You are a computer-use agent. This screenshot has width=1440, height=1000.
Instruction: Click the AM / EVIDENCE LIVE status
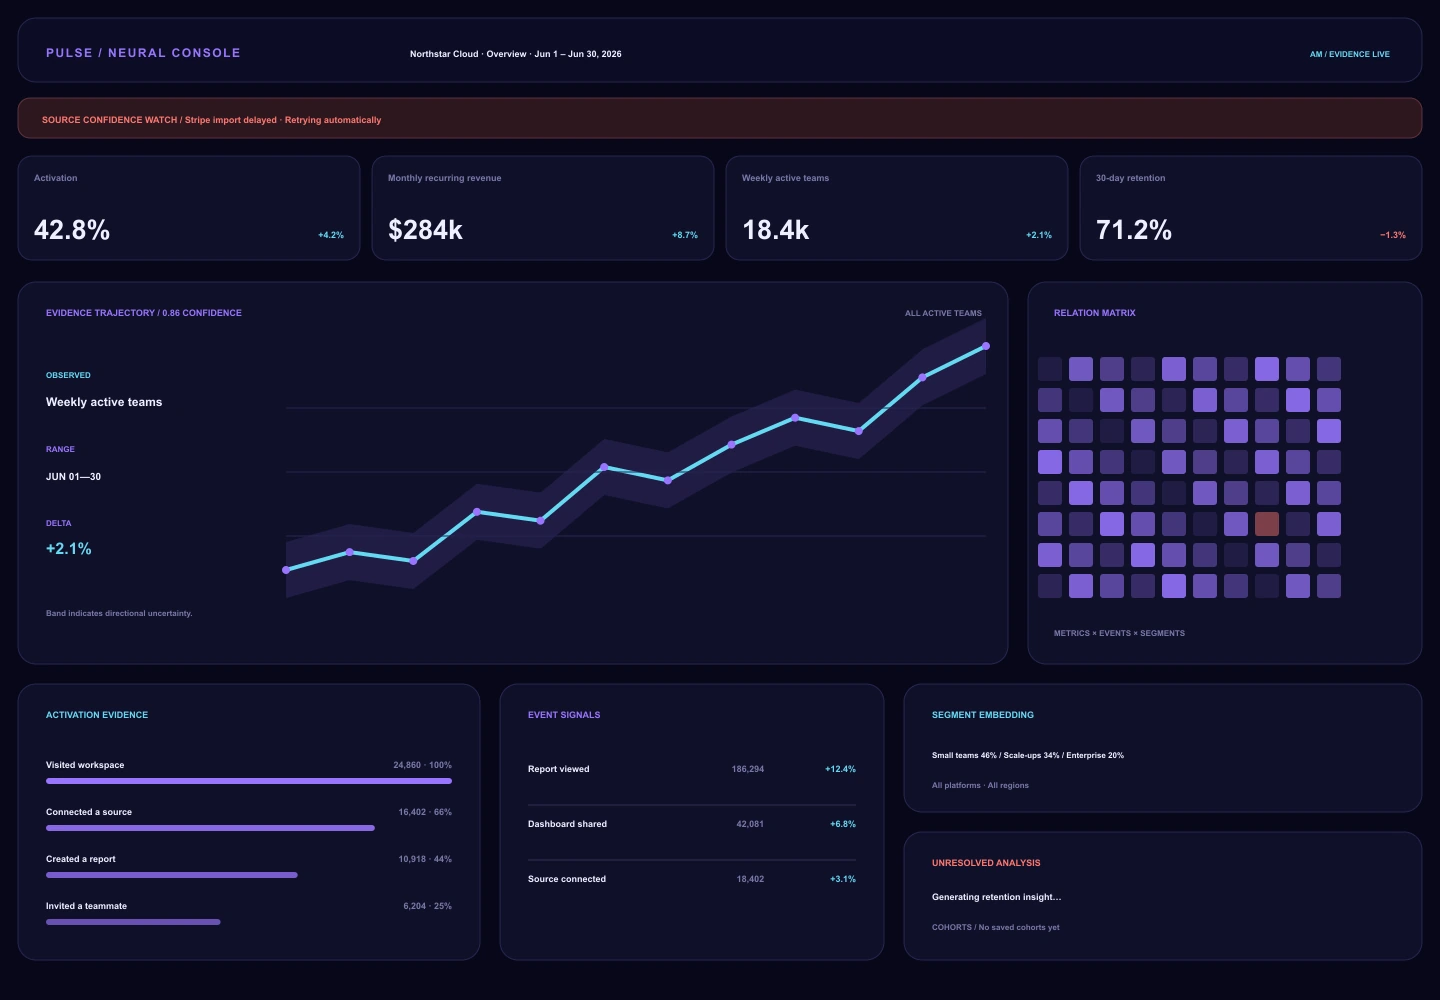[x=1350, y=54]
